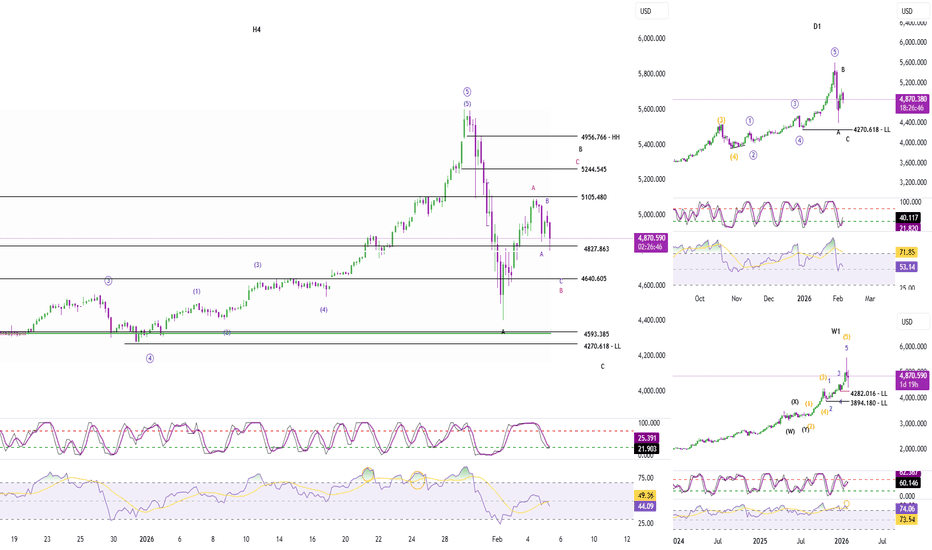The image size is (932, 550).
Task: Select the orange (3) label on D1 chart
Action: click(x=721, y=121)
